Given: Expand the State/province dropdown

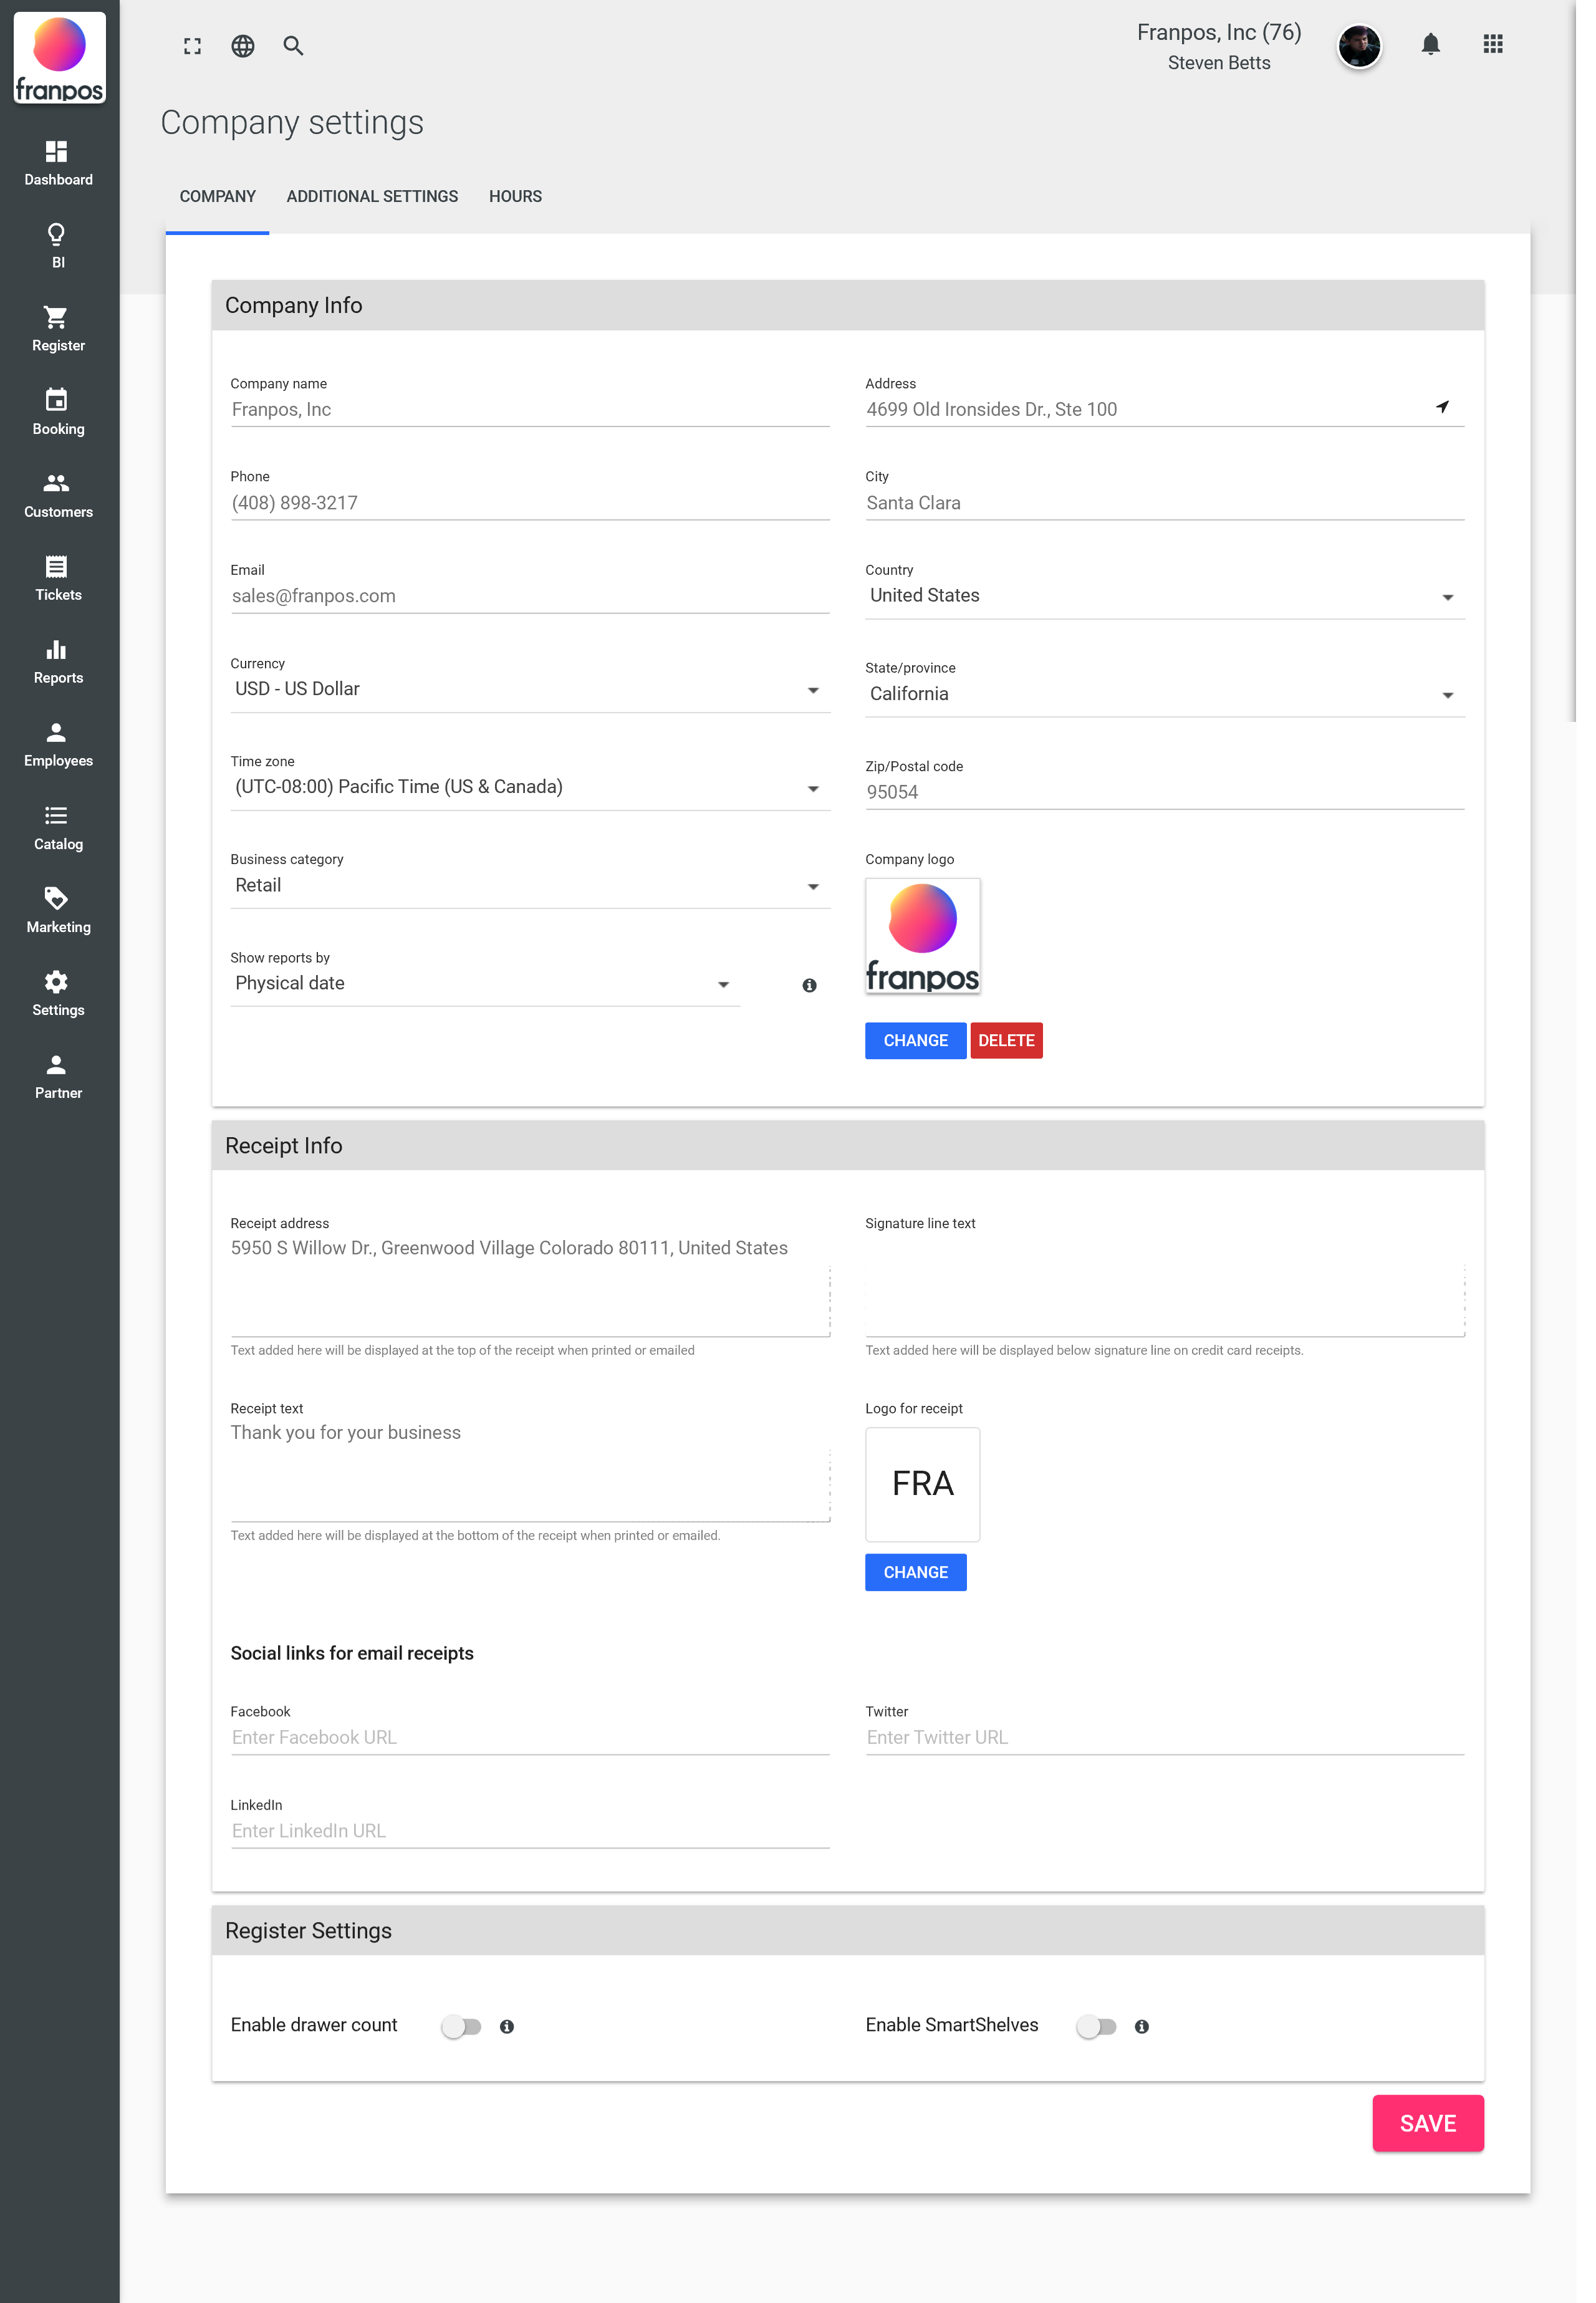Looking at the screenshot, I should click(1164, 694).
